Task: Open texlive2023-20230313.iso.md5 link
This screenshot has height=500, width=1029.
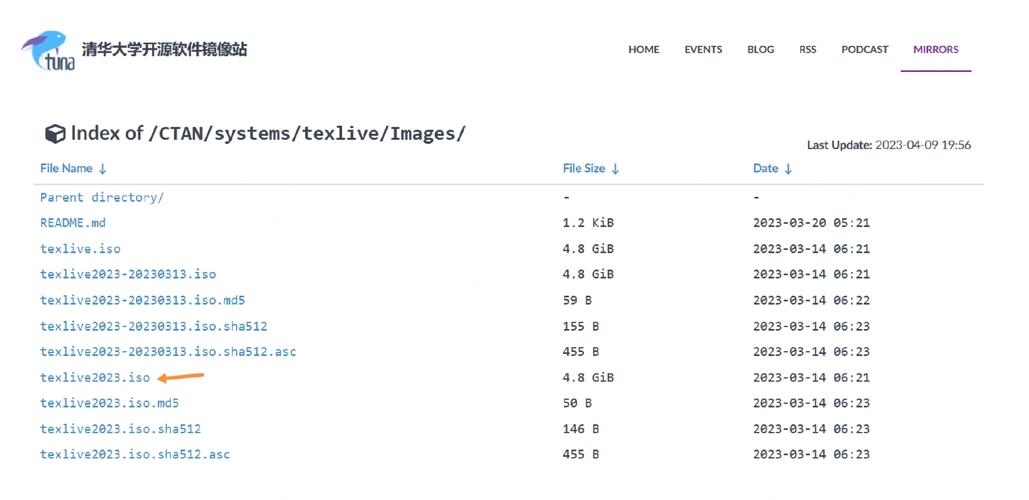Action: (142, 301)
